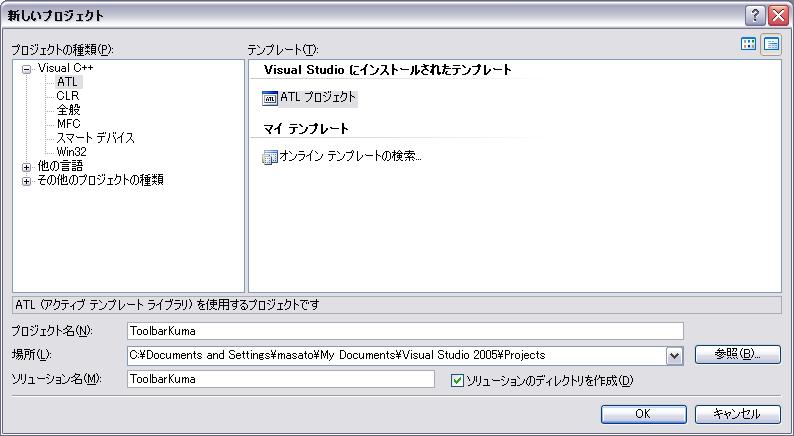Focus the solution name field

281,379
